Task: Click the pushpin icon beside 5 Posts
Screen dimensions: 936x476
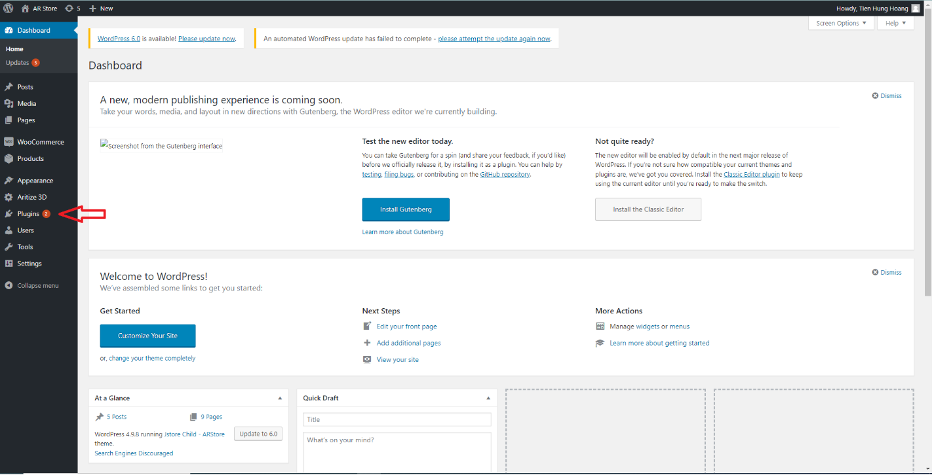Action: 100,417
